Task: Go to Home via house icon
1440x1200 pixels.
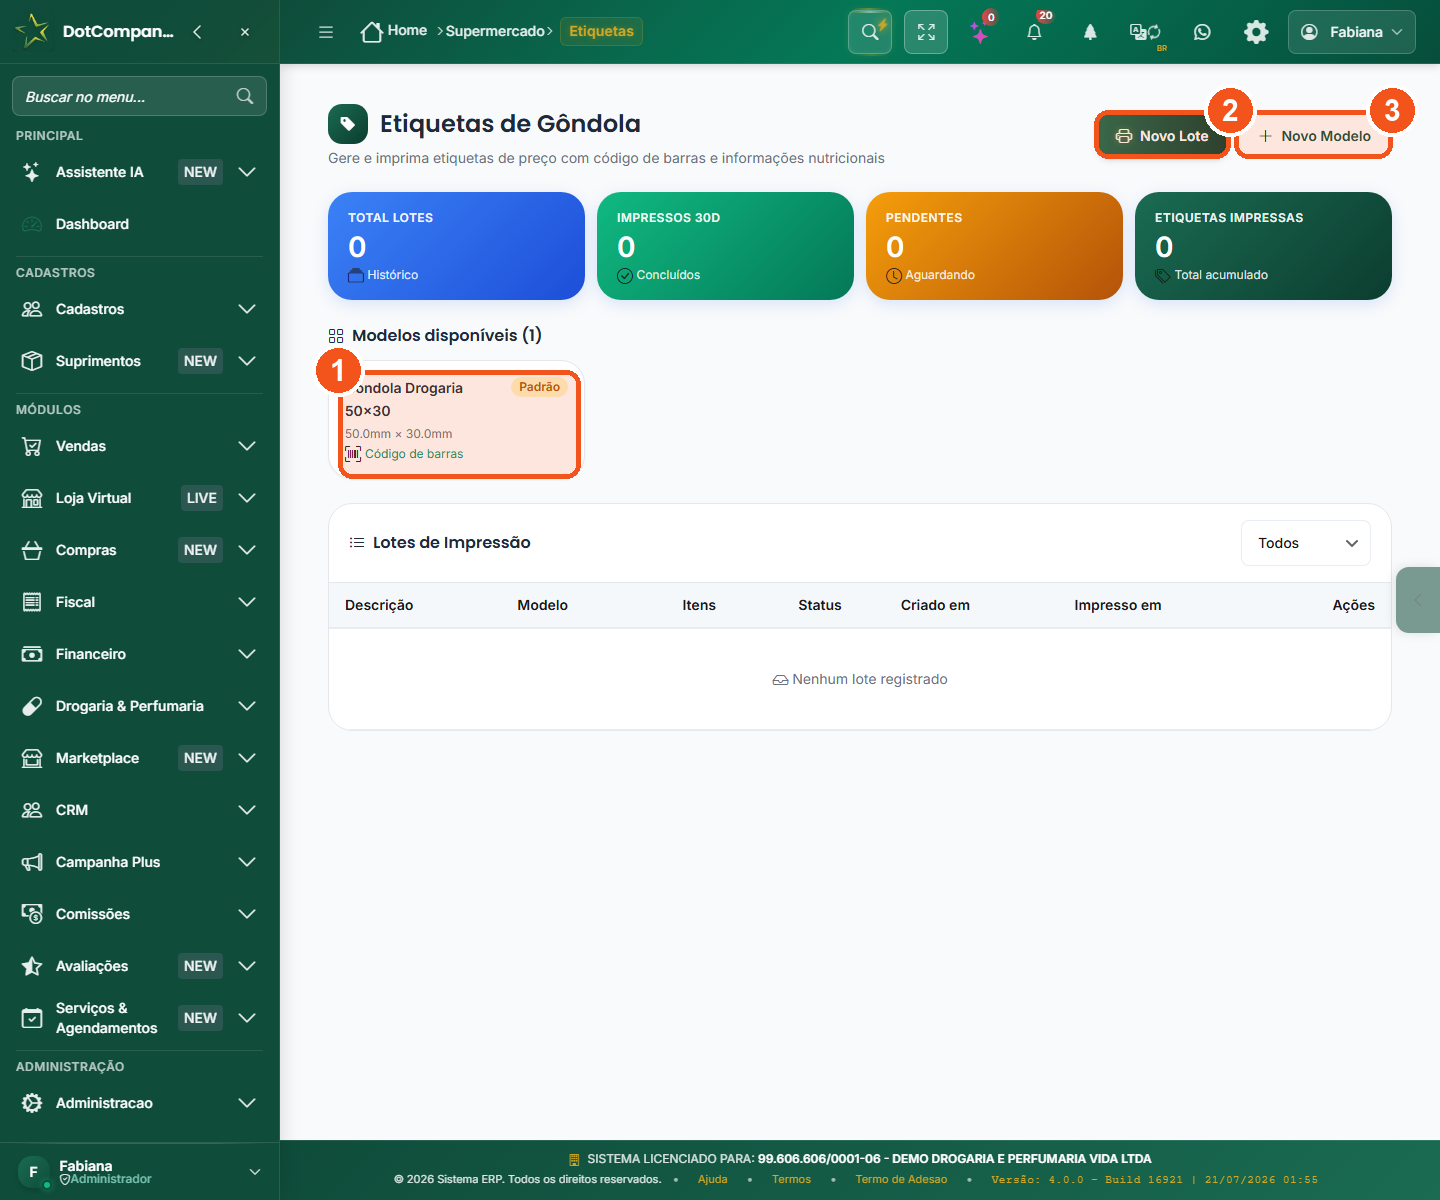Action: [x=372, y=32]
